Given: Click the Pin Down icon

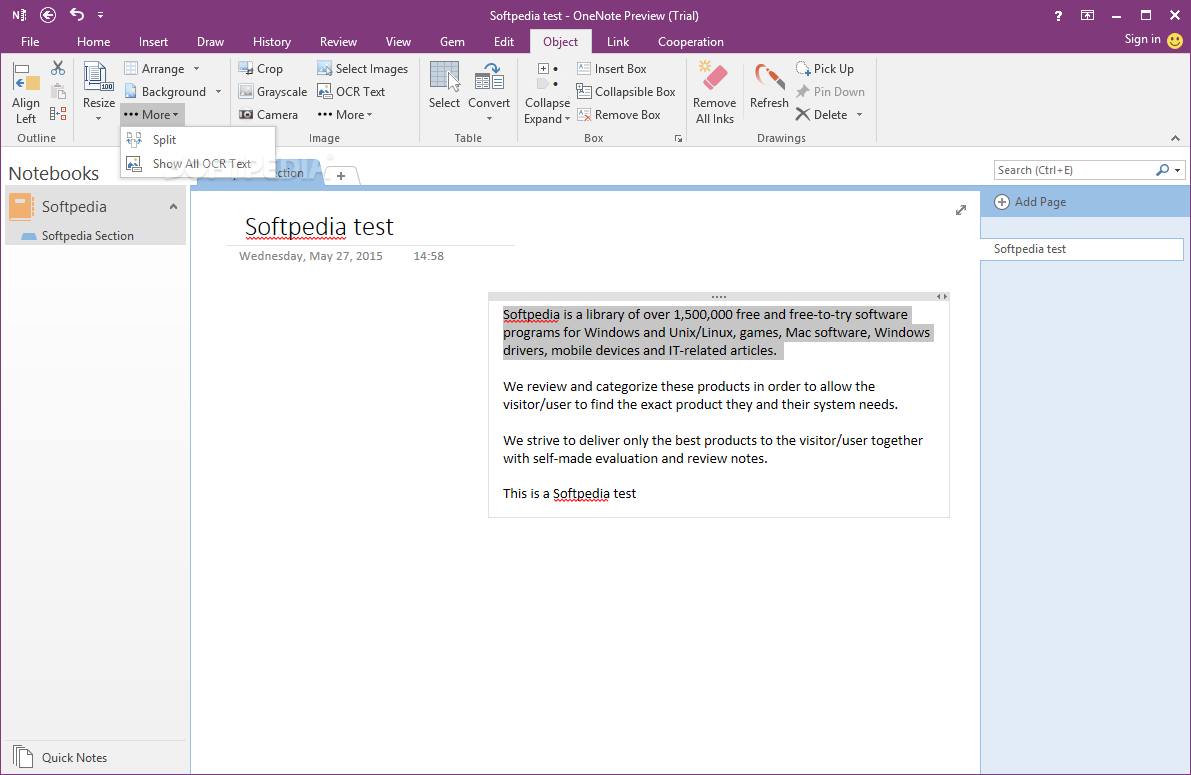Looking at the screenshot, I should click(x=803, y=91).
